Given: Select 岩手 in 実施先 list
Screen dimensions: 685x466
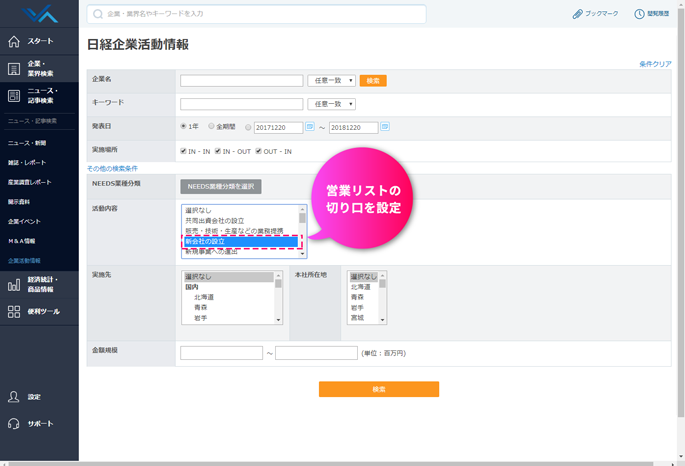Looking at the screenshot, I should pyautogui.click(x=201, y=318).
